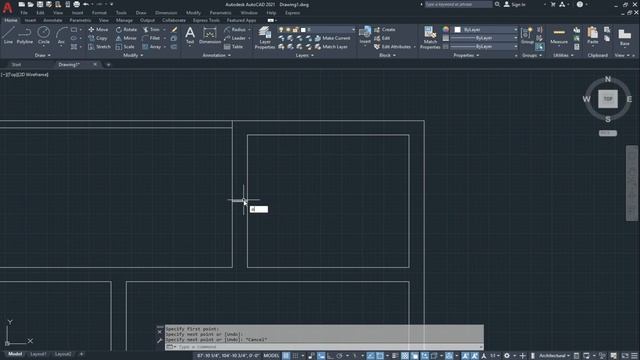Open the File menu

24,13
